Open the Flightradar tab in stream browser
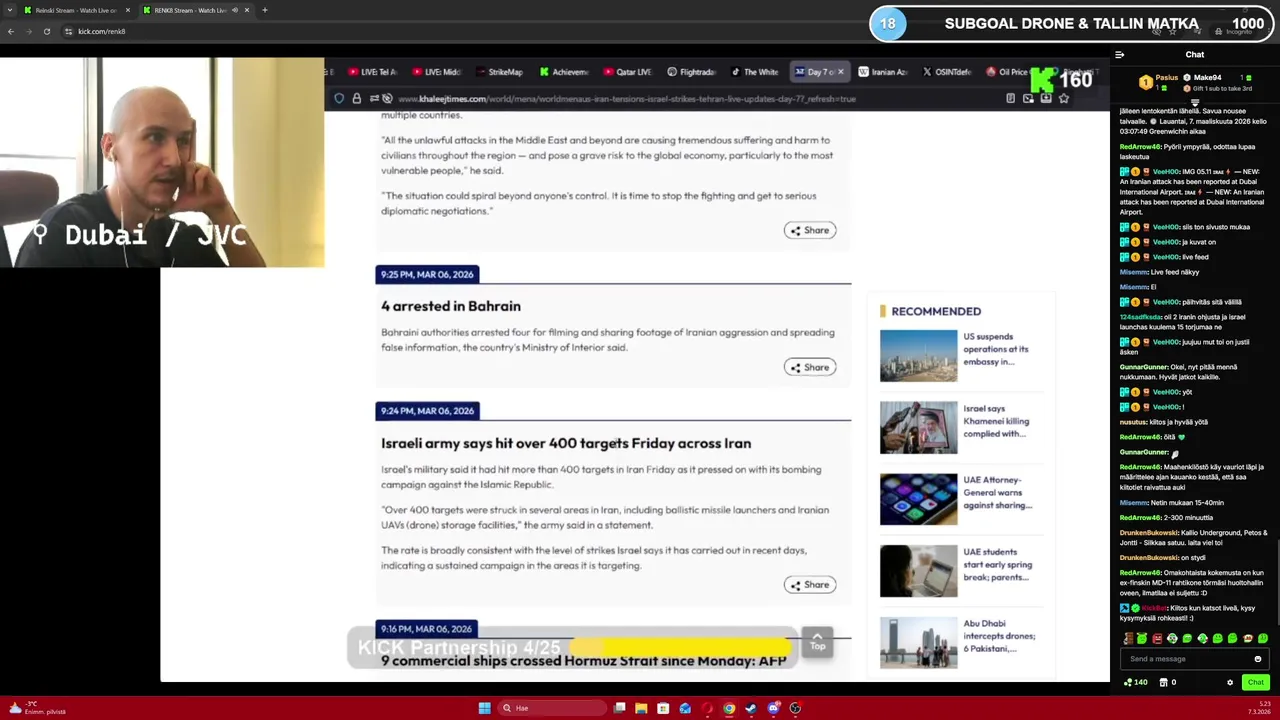The width and height of the screenshot is (1280, 720). (691, 72)
